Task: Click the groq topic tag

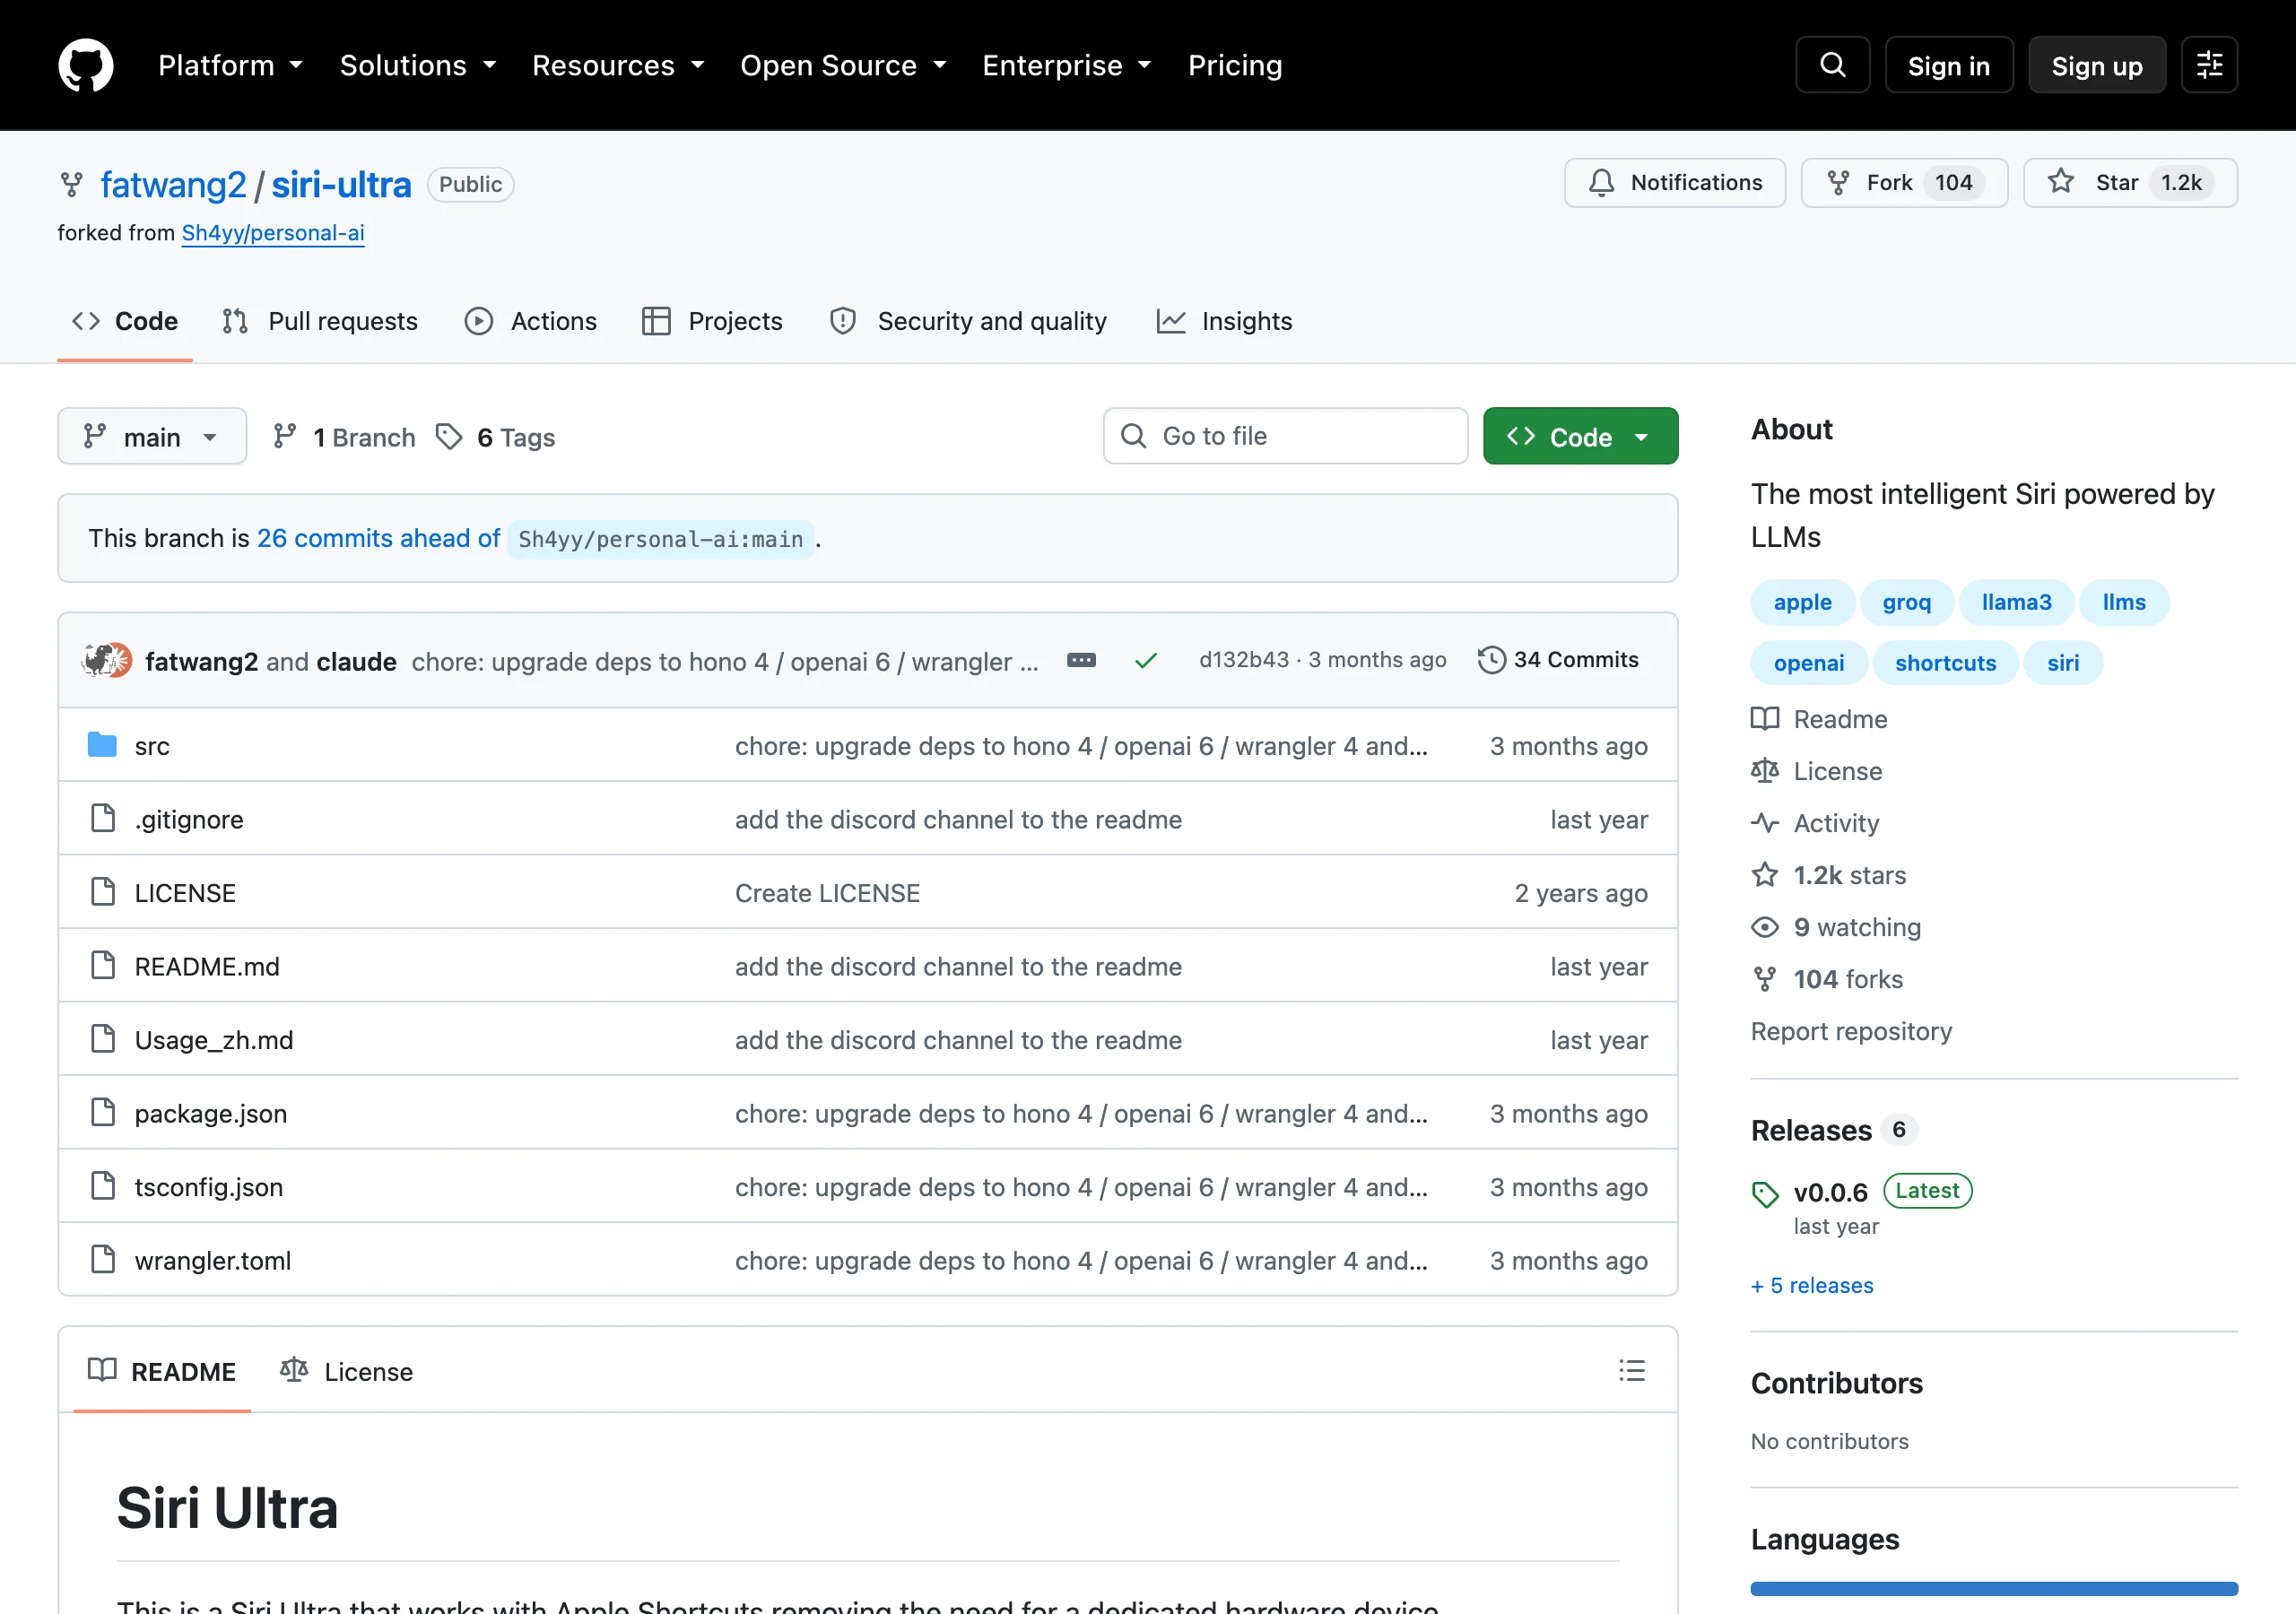Action: point(1906,602)
